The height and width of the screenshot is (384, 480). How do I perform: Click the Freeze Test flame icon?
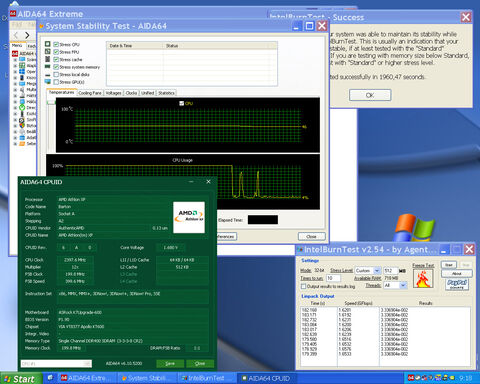pyautogui.click(x=423, y=279)
